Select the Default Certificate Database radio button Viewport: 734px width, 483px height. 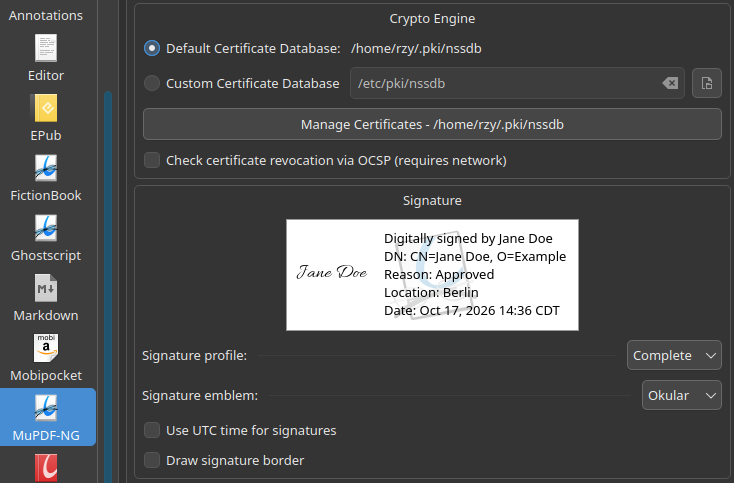click(152, 48)
